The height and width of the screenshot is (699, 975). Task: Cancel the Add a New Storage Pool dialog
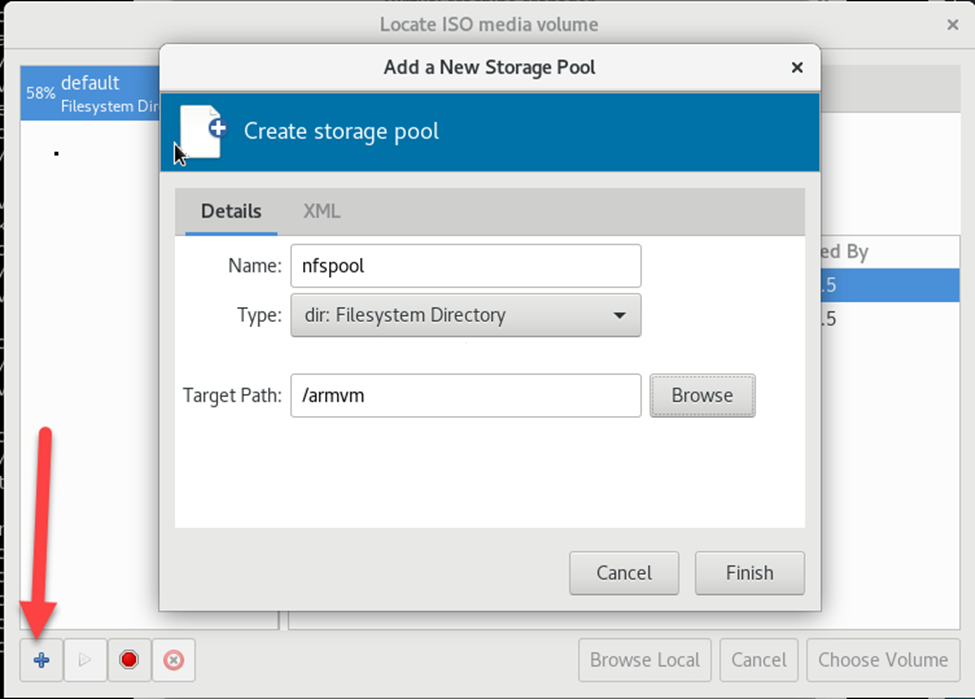coord(624,573)
